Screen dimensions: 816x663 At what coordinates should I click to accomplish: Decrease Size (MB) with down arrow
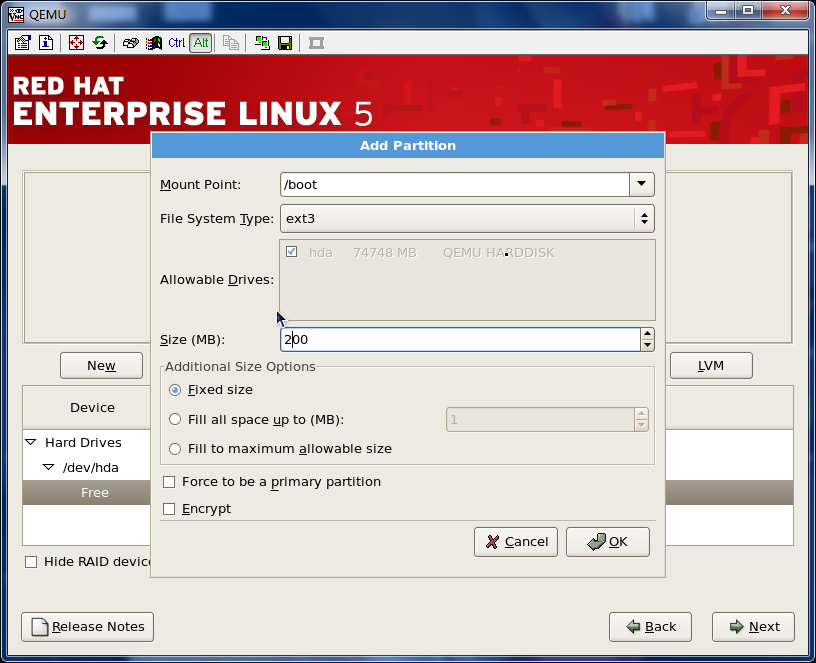tap(647, 345)
